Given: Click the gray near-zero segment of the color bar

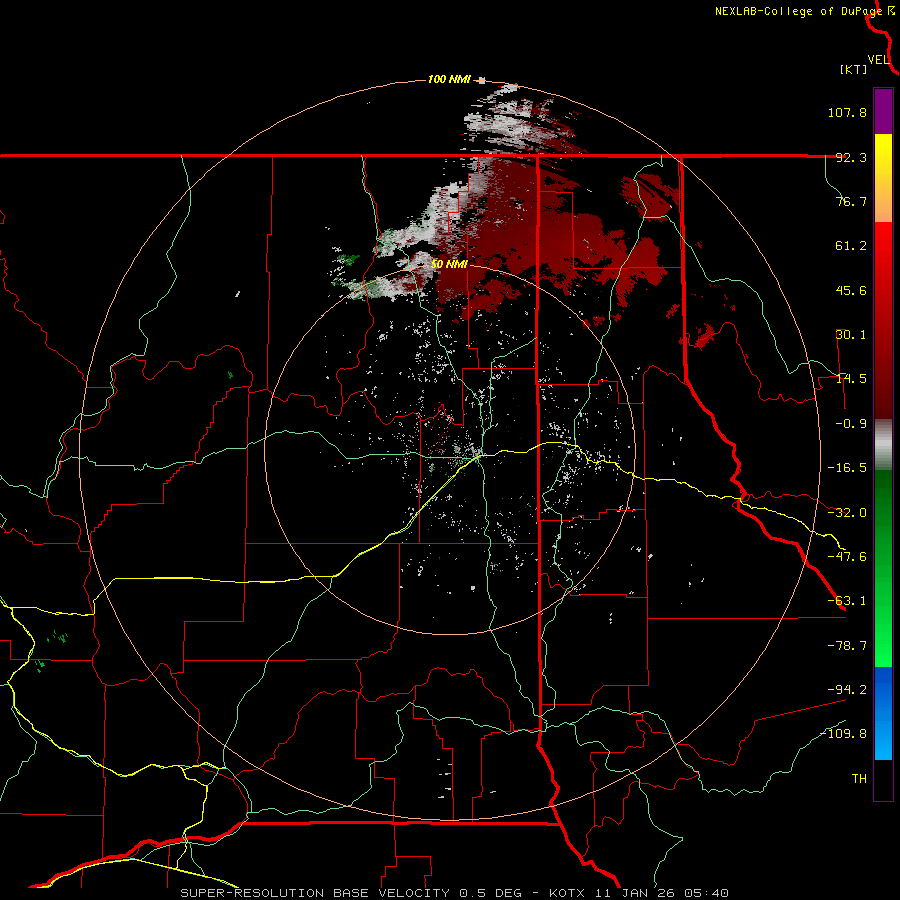Looking at the screenshot, I should [x=883, y=444].
